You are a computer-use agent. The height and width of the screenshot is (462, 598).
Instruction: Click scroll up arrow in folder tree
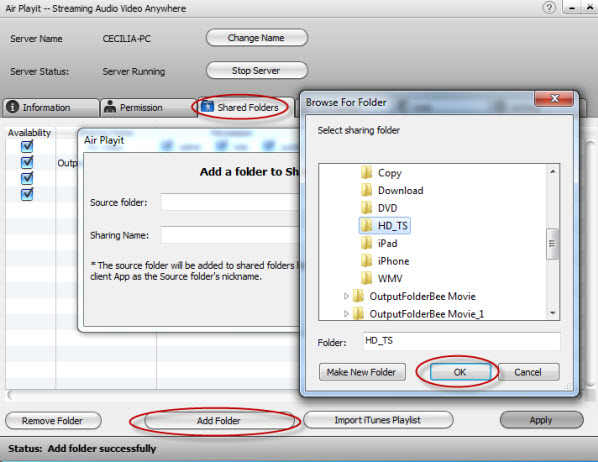(553, 172)
